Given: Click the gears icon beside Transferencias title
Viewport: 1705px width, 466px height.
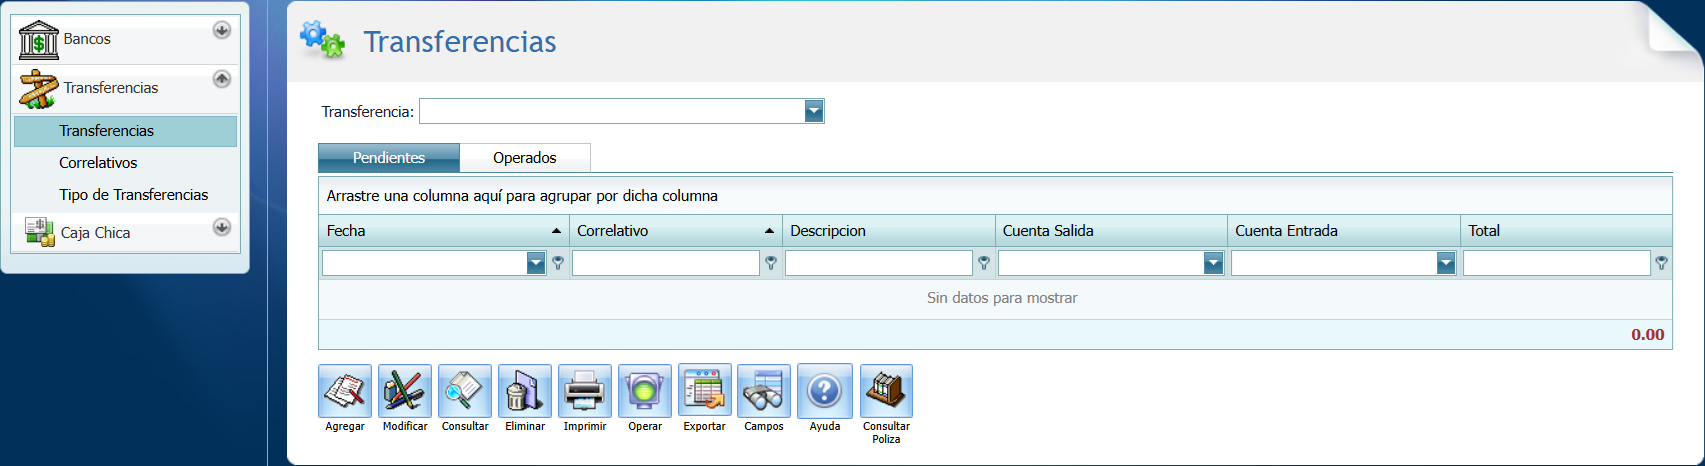Looking at the screenshot, I should point(322,40).
